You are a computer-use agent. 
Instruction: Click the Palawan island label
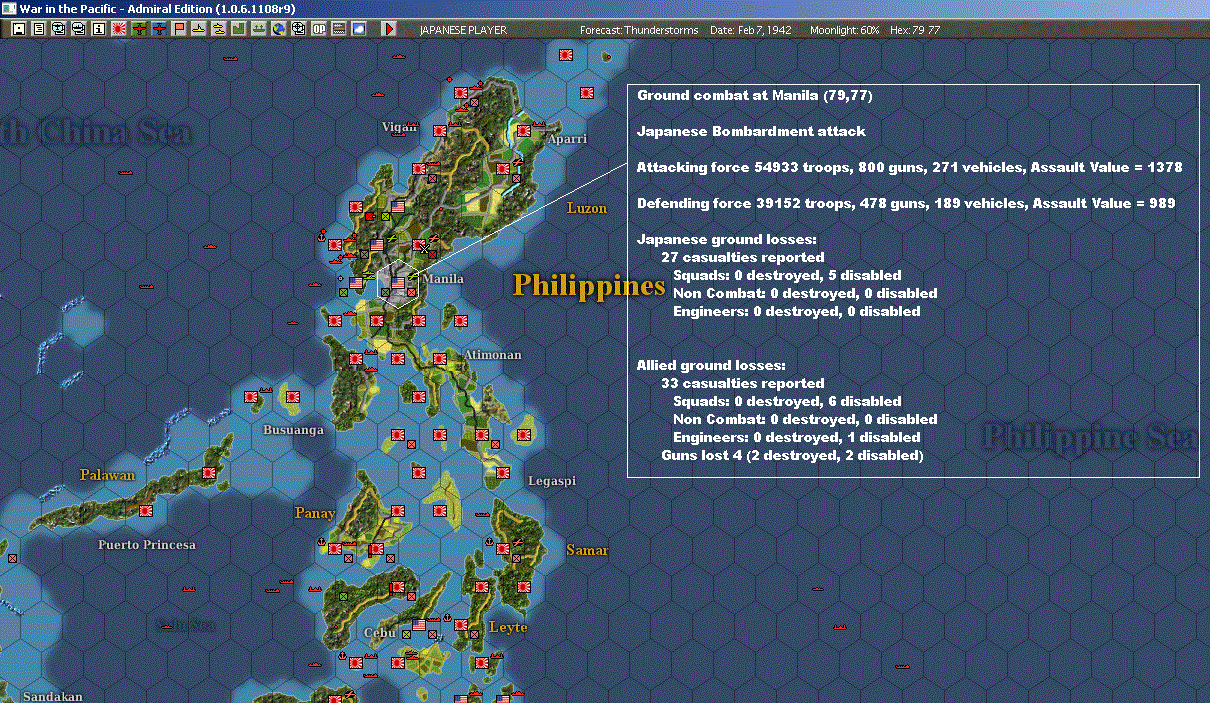[107, 475]
